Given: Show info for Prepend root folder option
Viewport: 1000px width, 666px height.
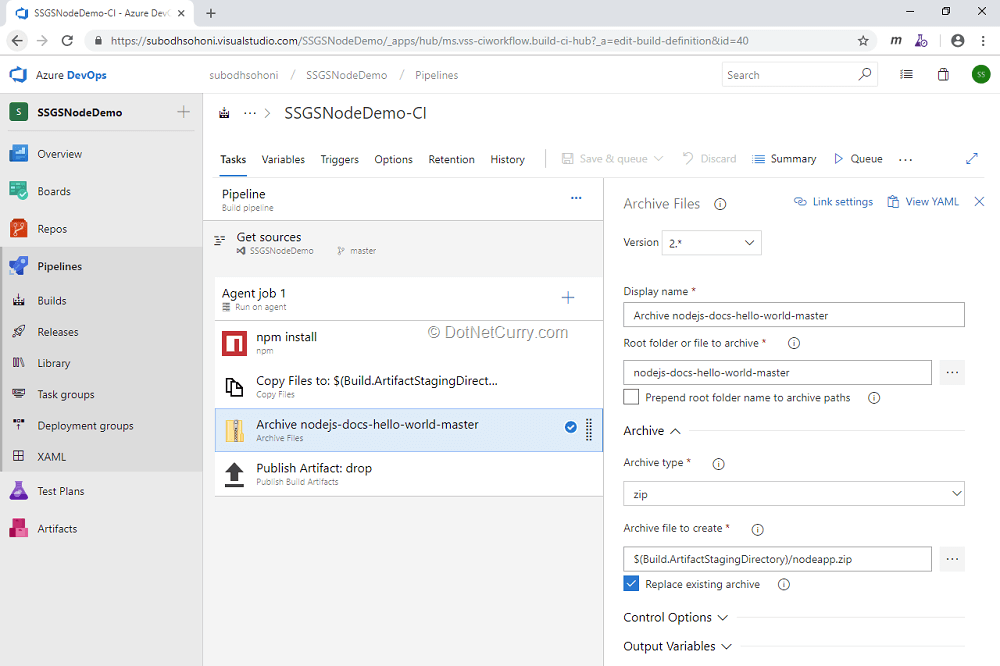Looking at the screenshot, I should tap(874, 398).
